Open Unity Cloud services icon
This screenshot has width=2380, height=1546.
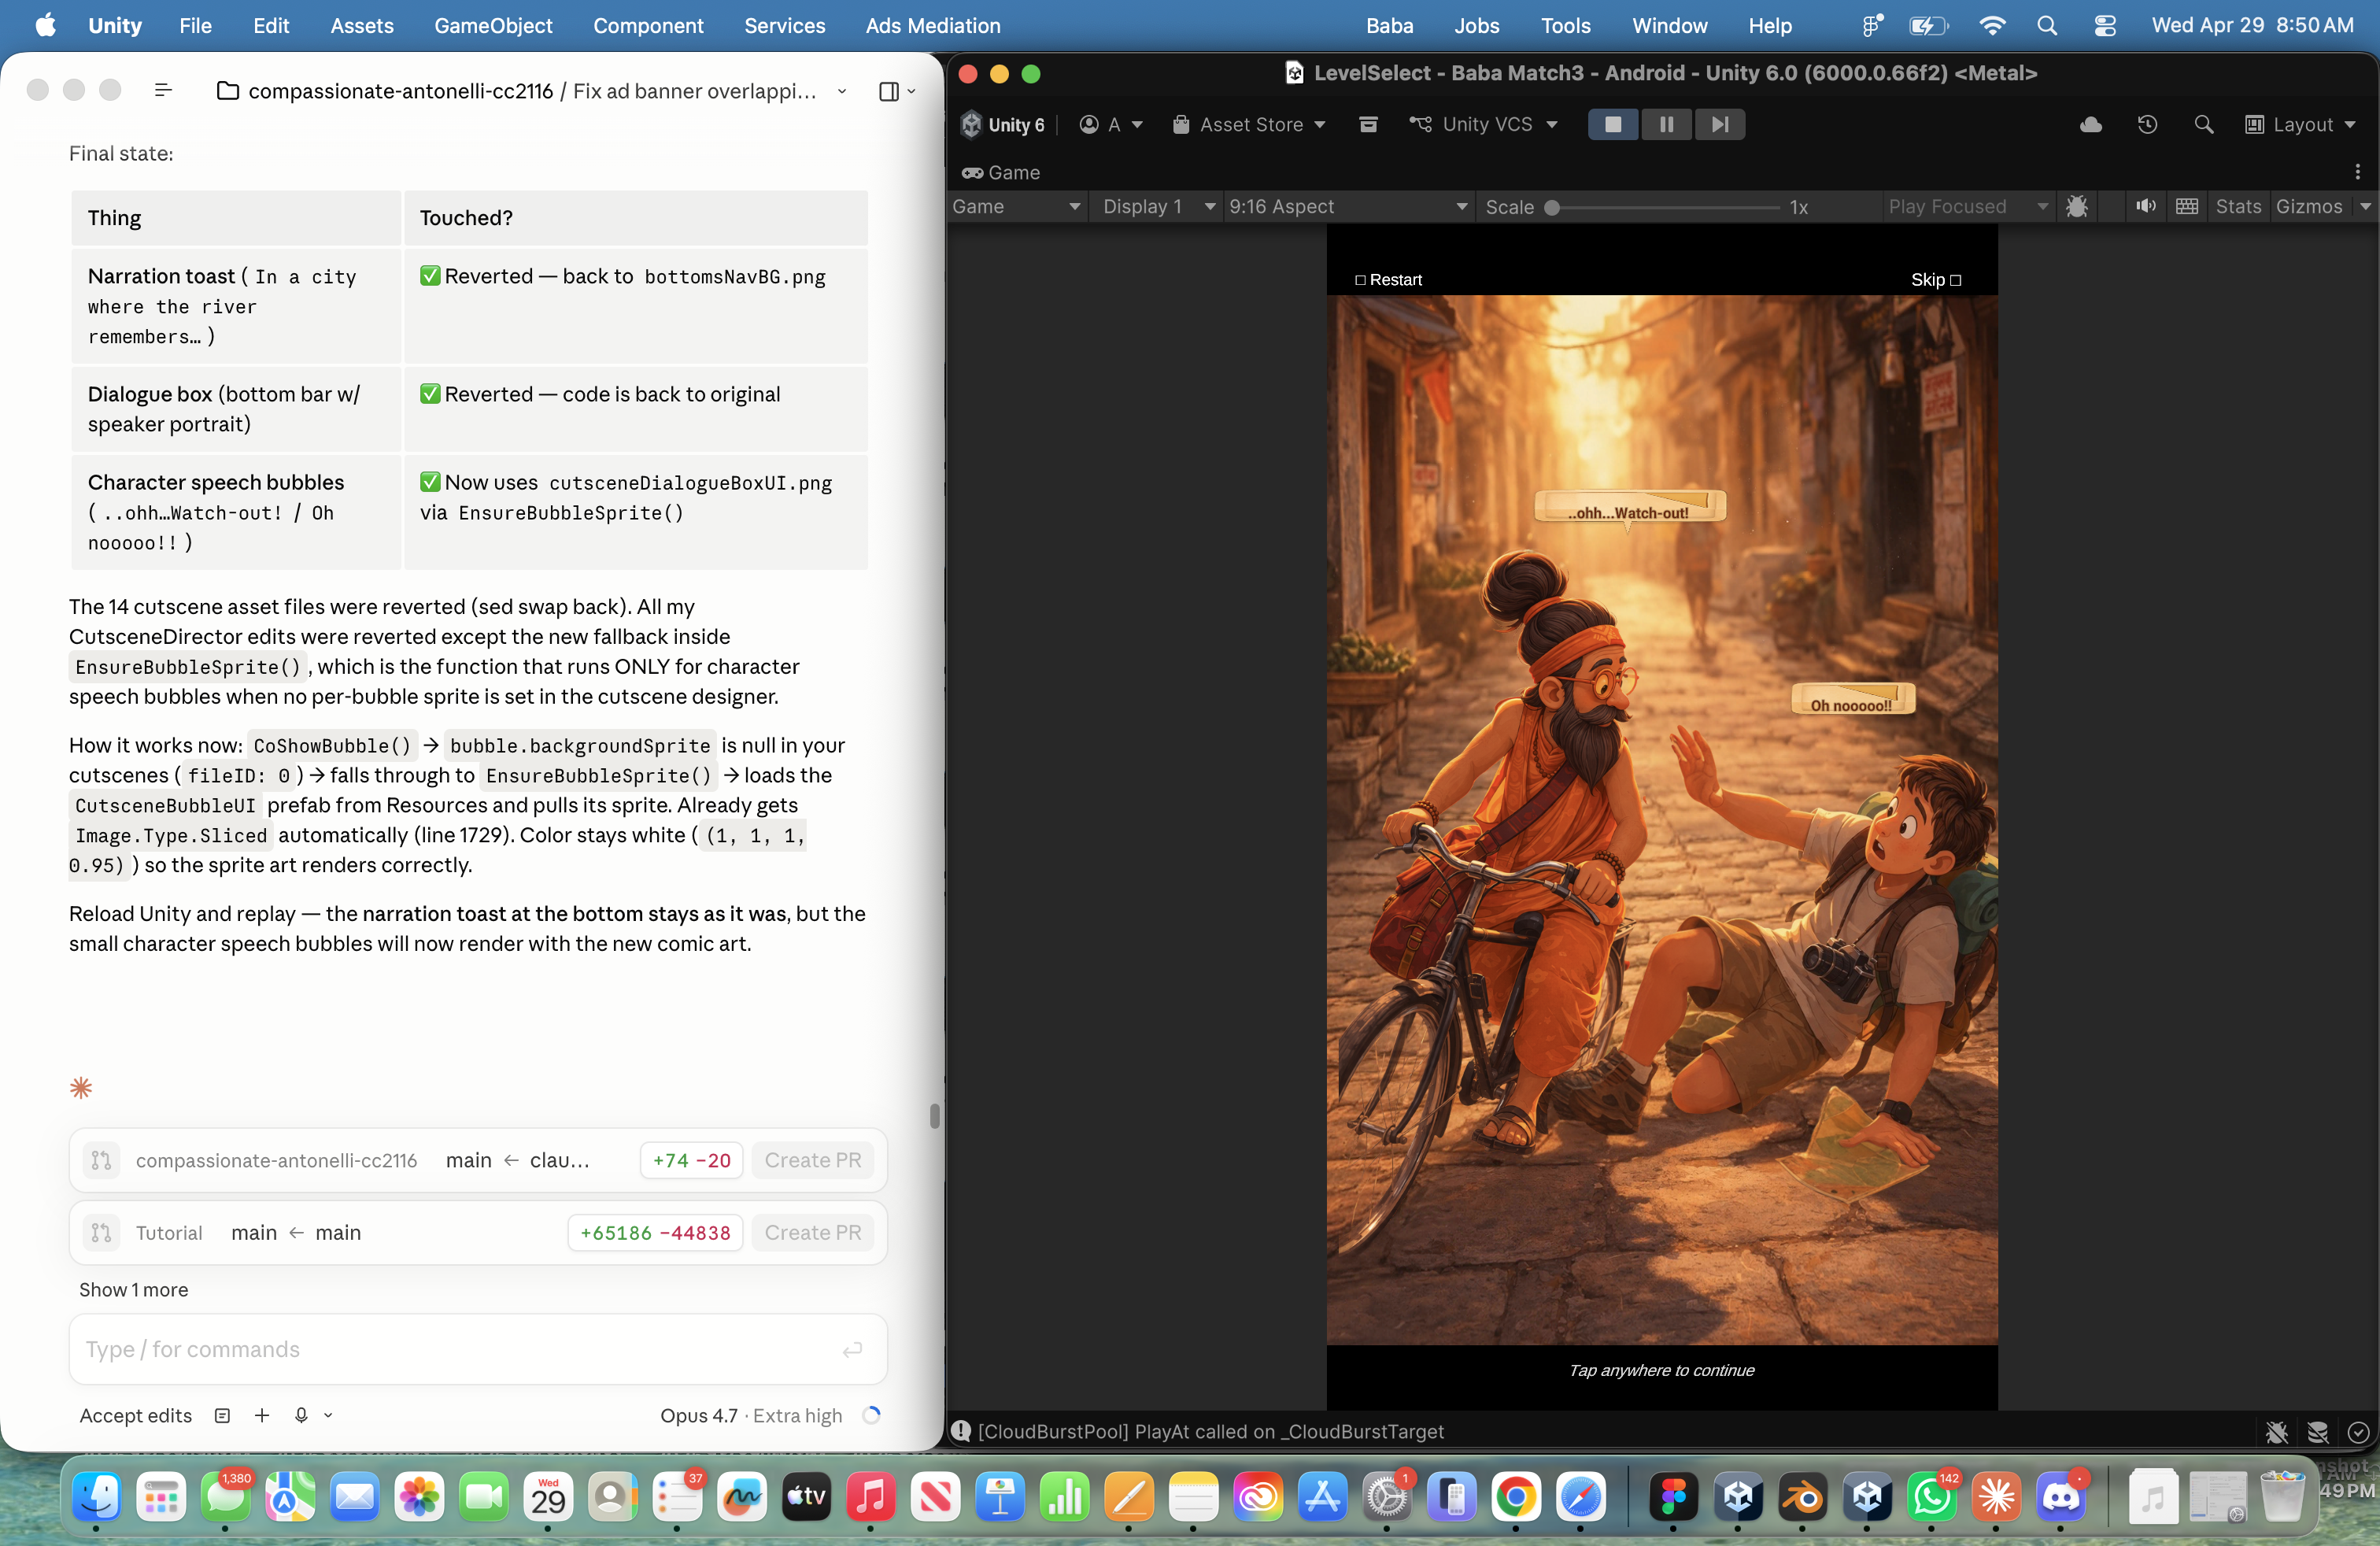(2090, 124)
